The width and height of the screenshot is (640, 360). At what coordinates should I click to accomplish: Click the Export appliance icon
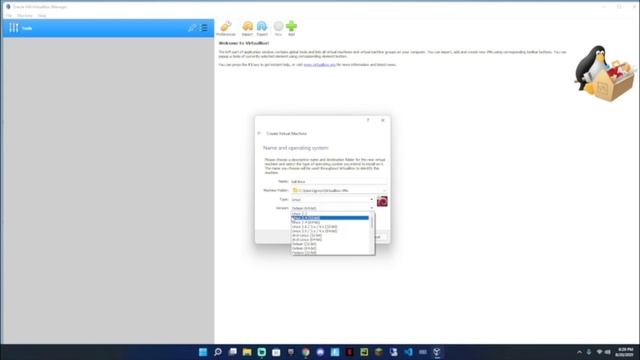262,27
